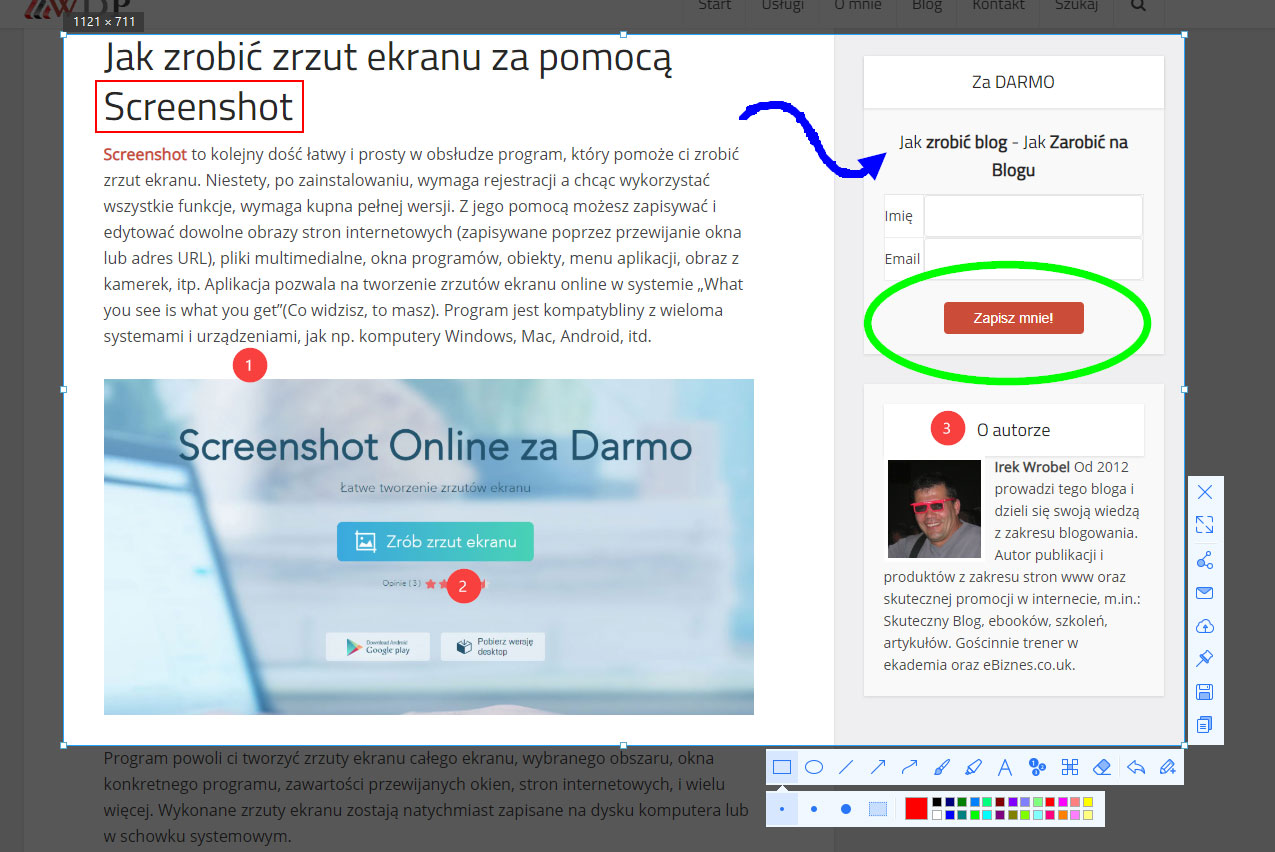Screen dimensions: 1275x852
Task: Select the Paintbrush tool
Action: [942, 767]
